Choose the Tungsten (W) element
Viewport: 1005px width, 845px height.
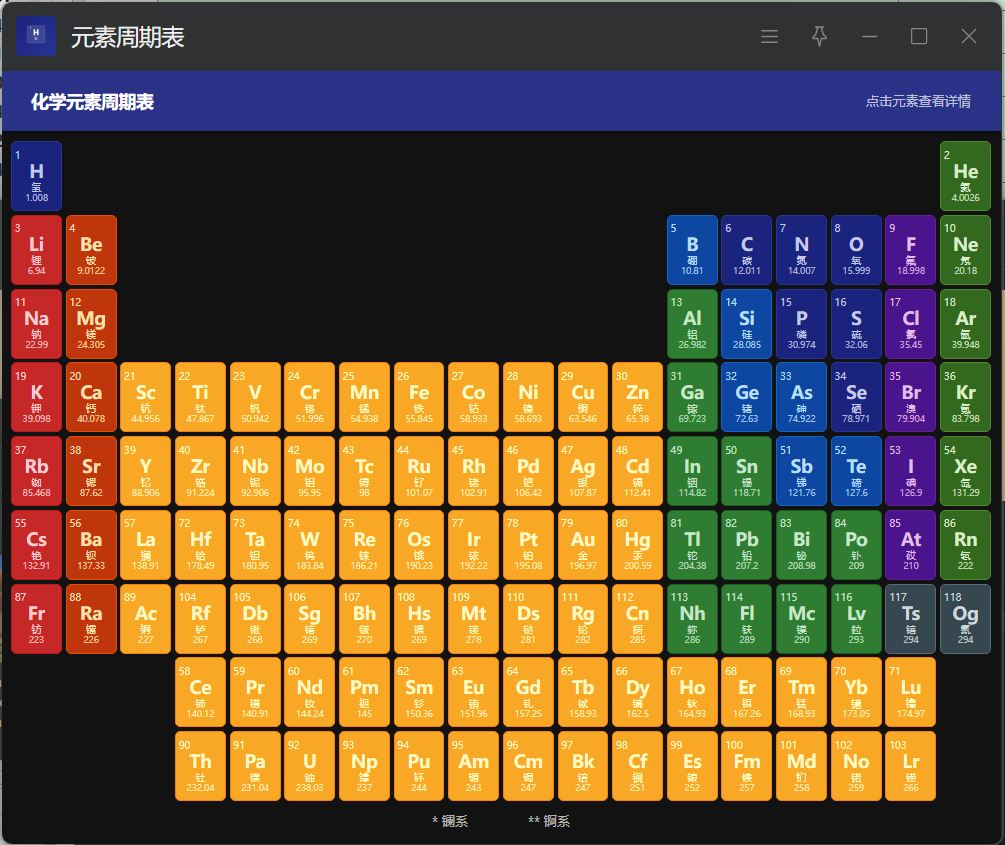pyautogui.click(x=310, y=545)
